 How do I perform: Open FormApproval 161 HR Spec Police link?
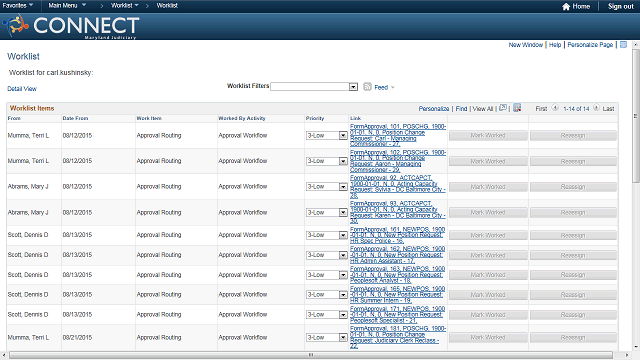pyautogui.click(x=398, y=235)
